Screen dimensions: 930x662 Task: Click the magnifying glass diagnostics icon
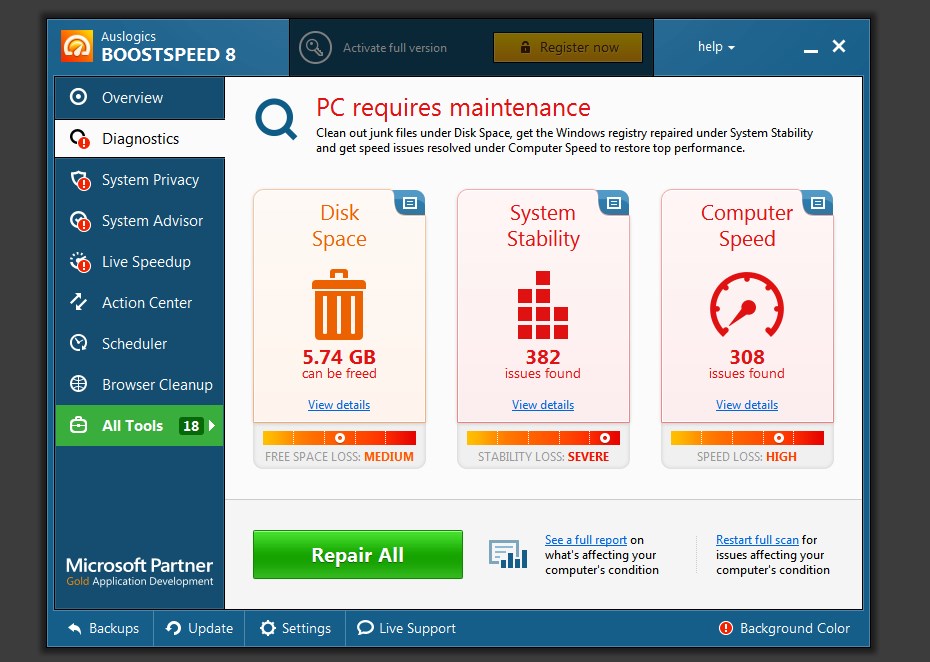[x=276, y=119]
